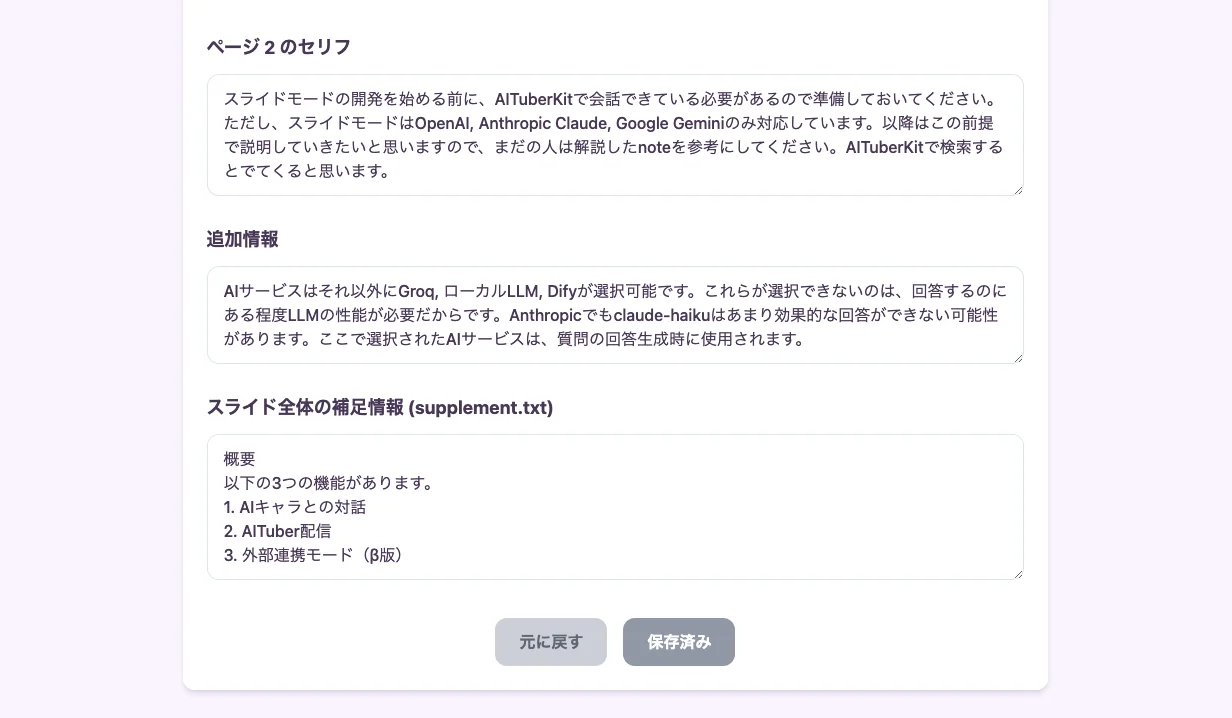Viewport: 1232px width, 718px height.
Task: Click the line 2. AITuber配信
Action: [277, 531]
